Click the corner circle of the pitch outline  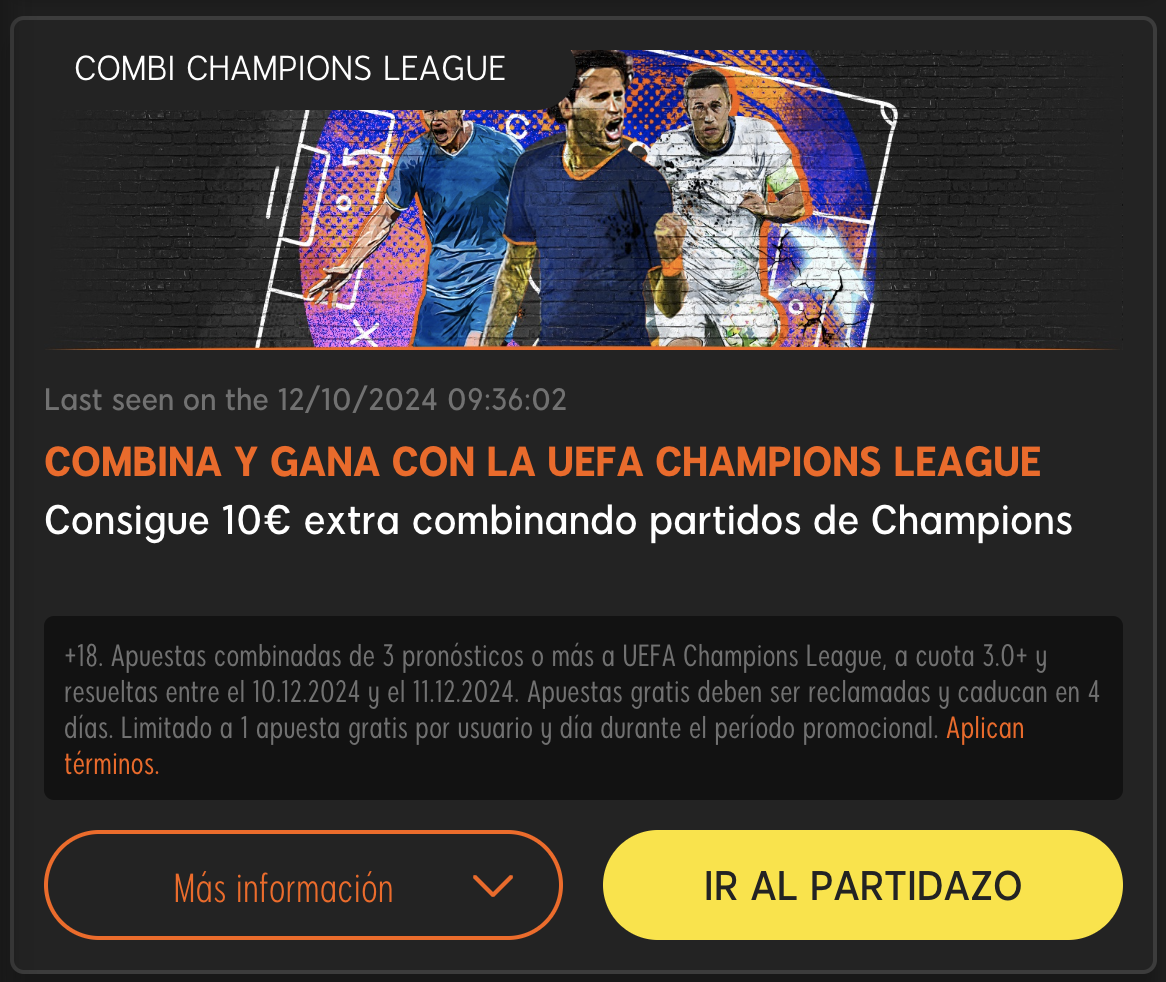888,115
